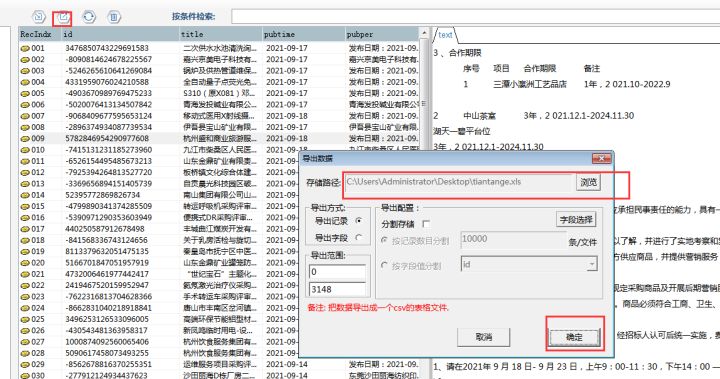Click text 三潭小瀛洲工艺品店 in preview
The image size is (720, 379).
[x=530, y=85]
